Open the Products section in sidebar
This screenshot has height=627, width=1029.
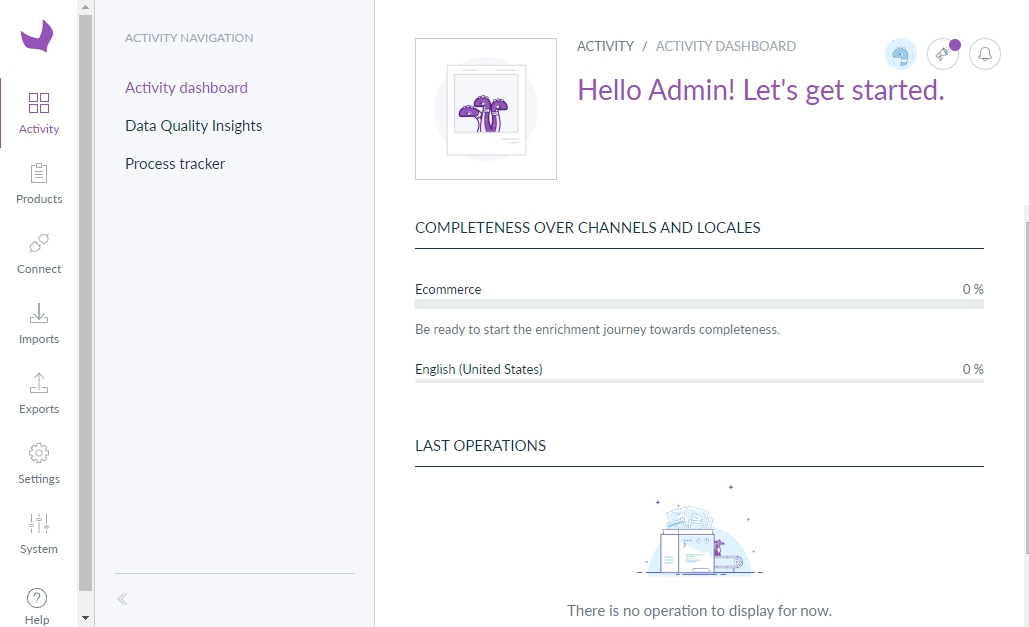click(39, 184)
